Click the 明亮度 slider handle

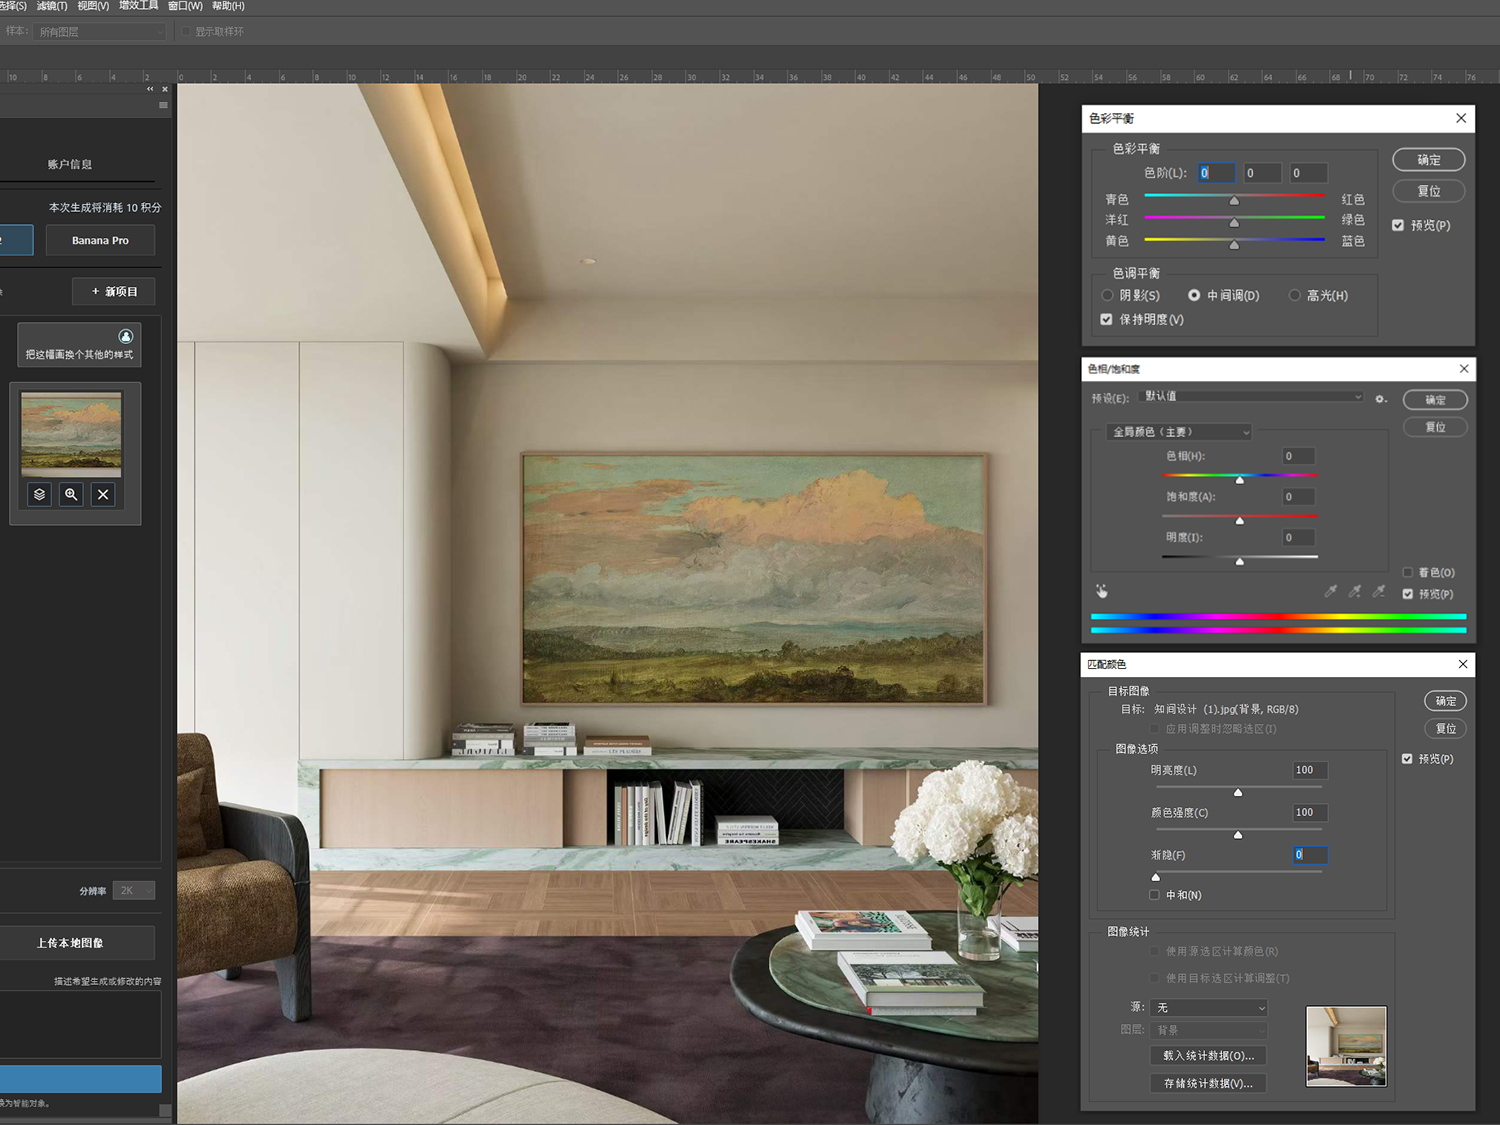click(1238, 792)
